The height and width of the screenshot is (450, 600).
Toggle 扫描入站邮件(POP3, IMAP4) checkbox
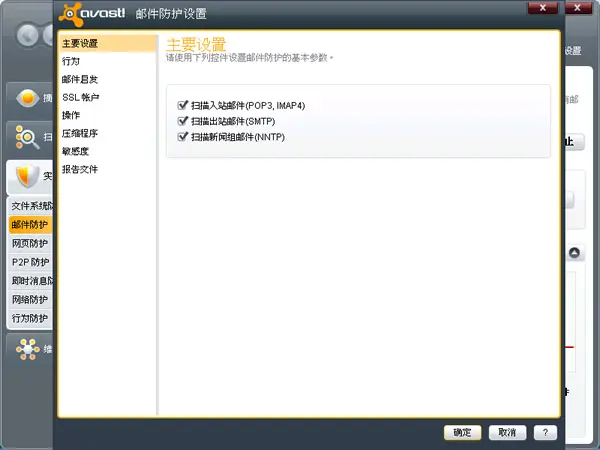(x=183, y=105)
